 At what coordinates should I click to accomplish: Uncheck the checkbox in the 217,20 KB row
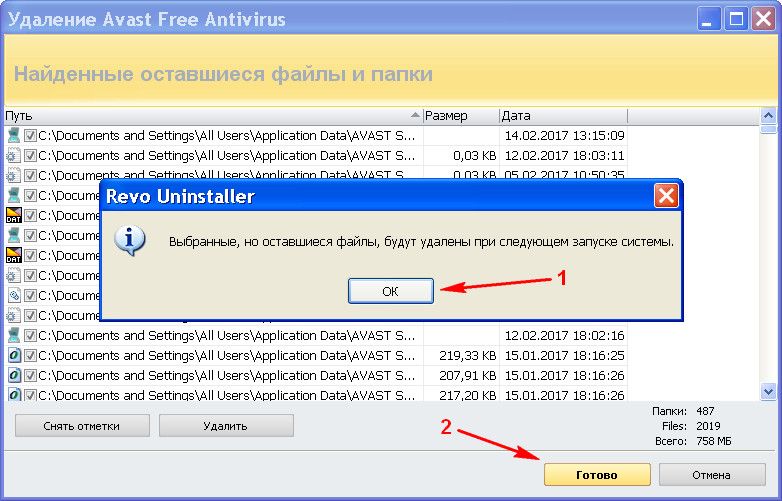pos(30,395)
